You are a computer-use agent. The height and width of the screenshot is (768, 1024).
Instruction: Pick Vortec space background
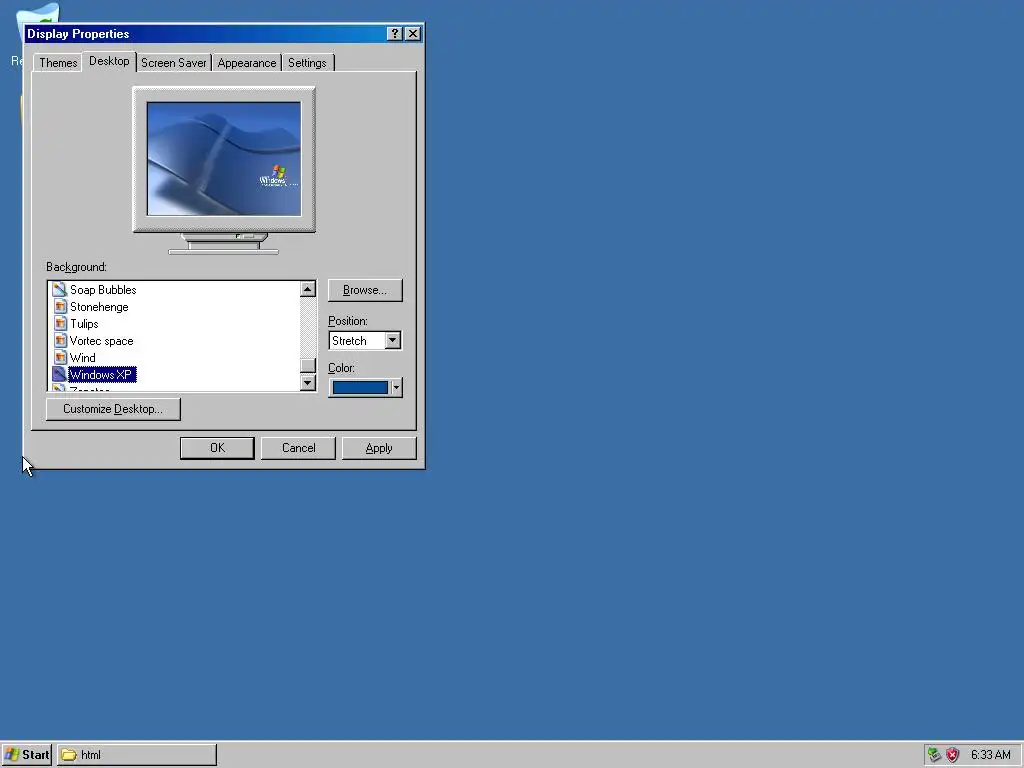[x=101, y=340]
